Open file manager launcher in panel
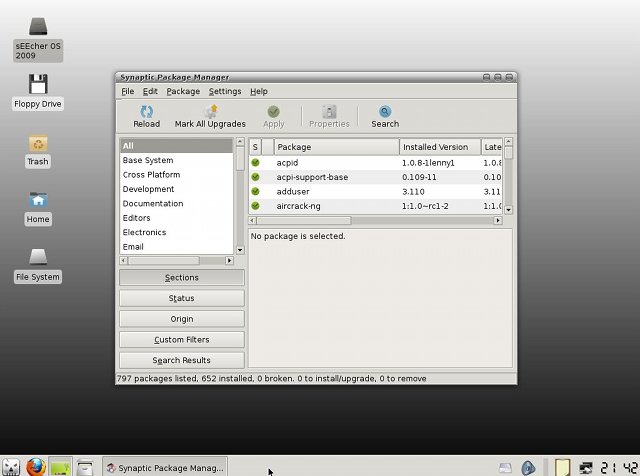Image resolution: width=640 pixels, height=476 pixels. point(85,467)
